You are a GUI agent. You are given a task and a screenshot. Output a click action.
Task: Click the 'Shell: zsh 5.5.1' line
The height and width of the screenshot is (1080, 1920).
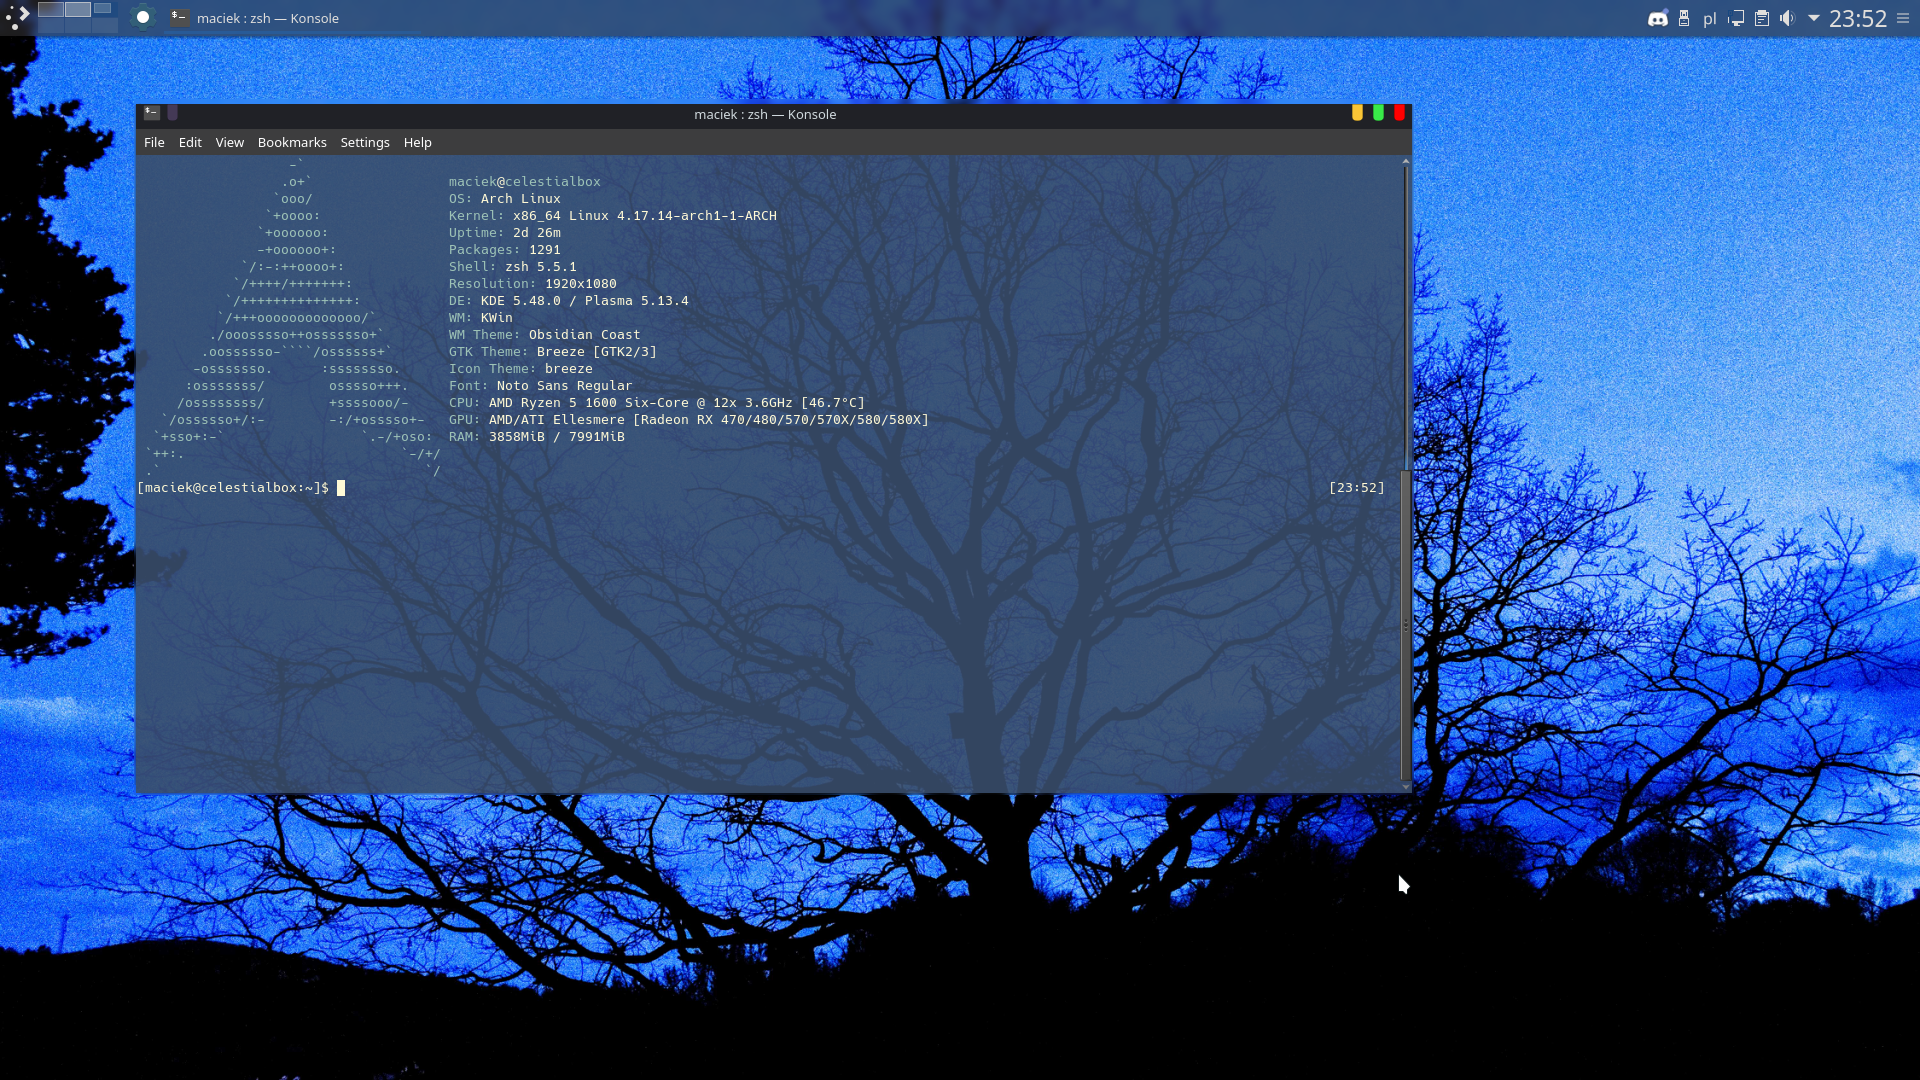(513, 267)
